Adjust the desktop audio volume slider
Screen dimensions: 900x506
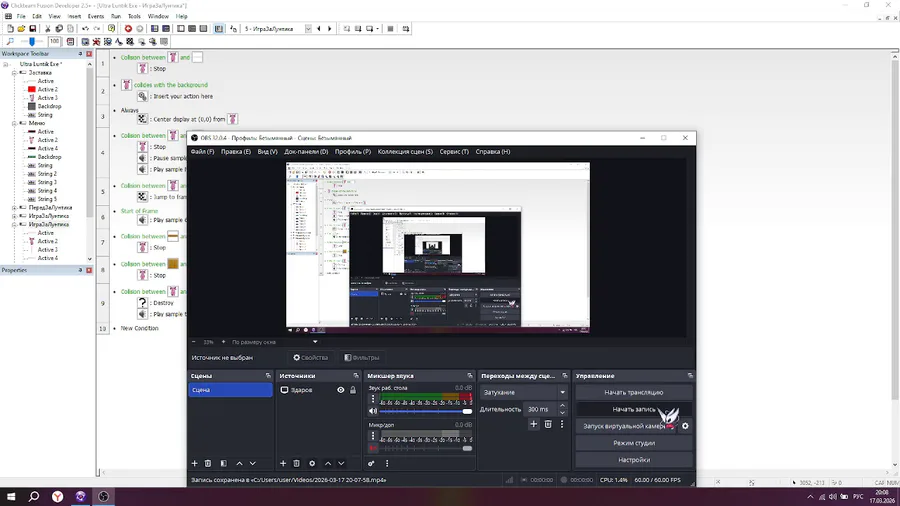coord(425,411)
